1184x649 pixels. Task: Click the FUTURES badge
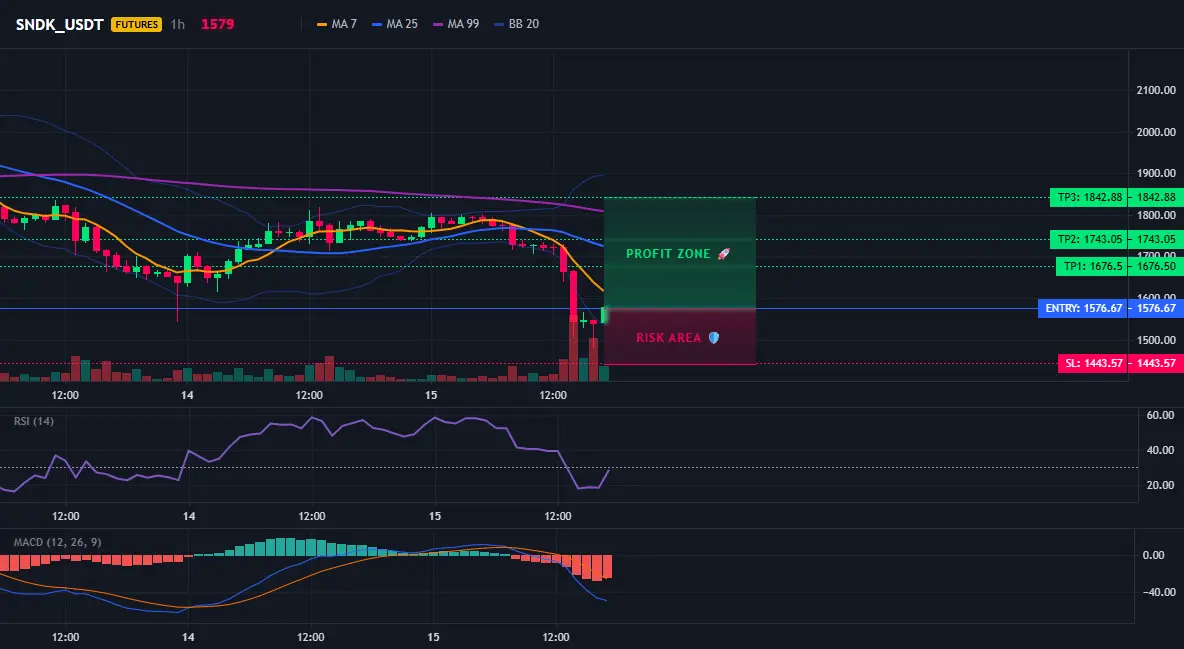click(x=137, y=24)
